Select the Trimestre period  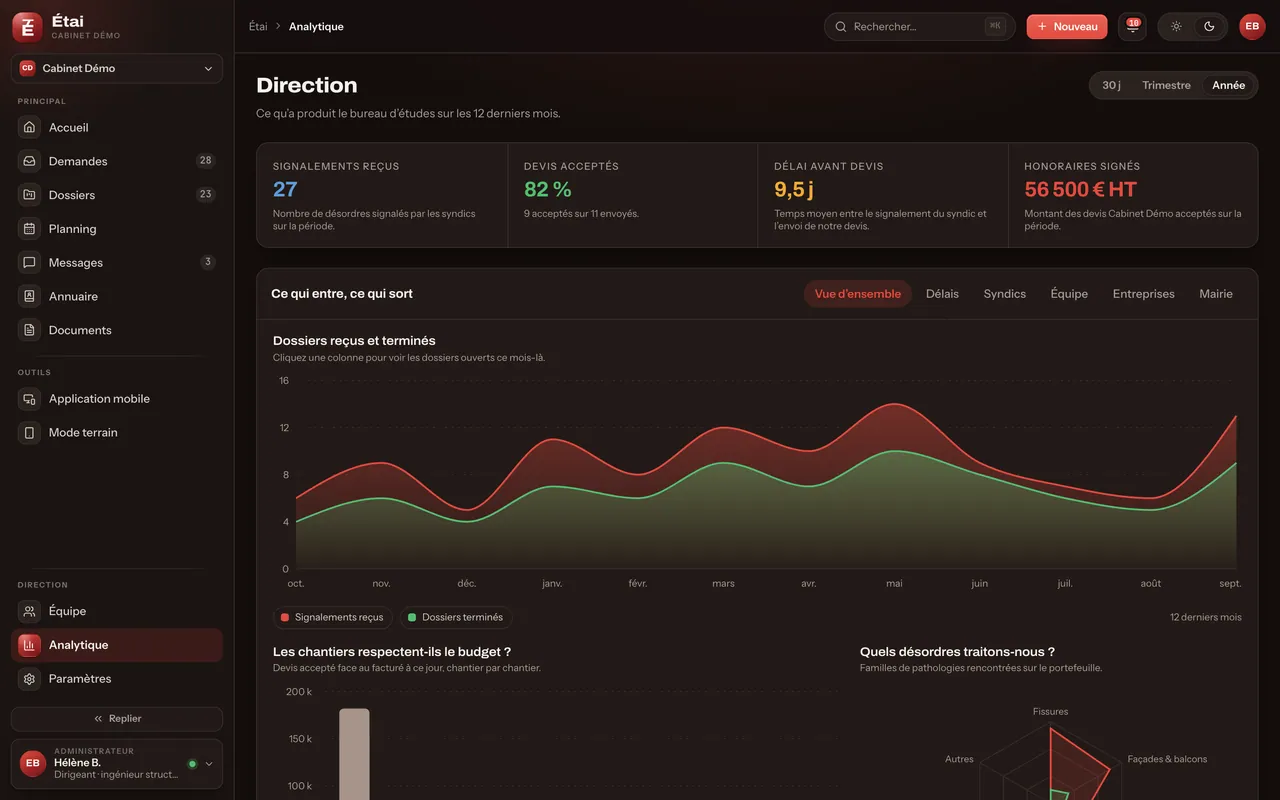[1166, 86]
